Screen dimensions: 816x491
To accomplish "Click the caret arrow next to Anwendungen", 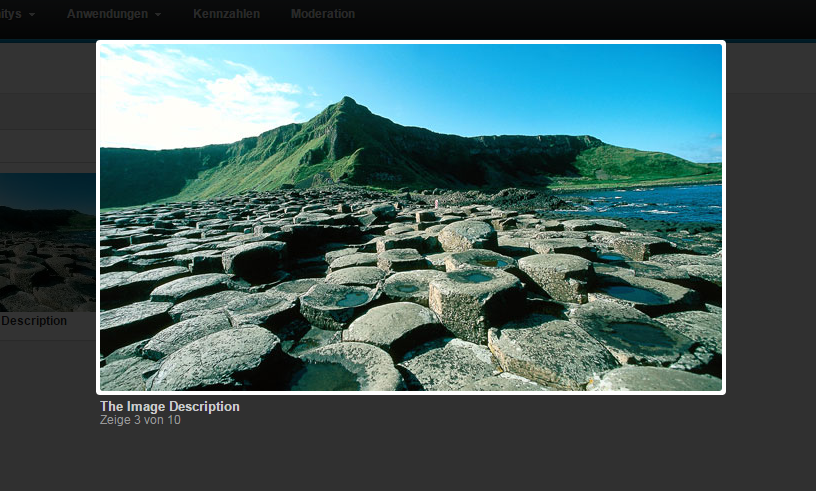I will tap(158, 15).
